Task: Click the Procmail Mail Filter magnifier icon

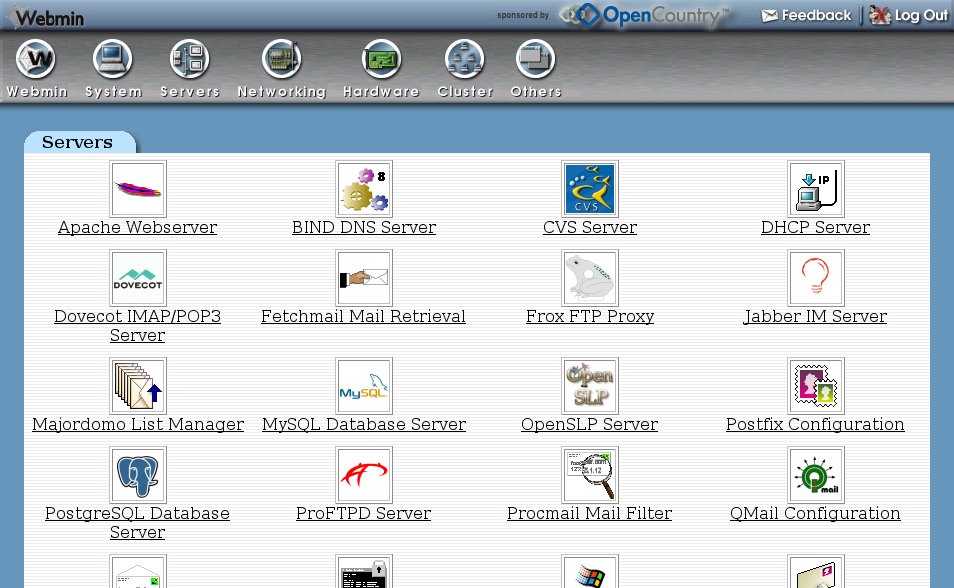Action: click(590, 475)
